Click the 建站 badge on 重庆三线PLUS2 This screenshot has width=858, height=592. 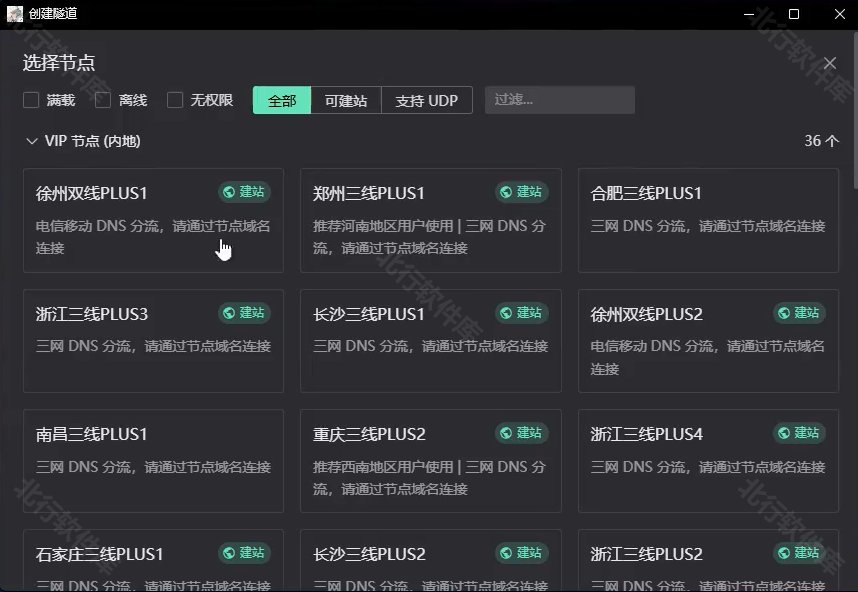click(x=521, y=433)
